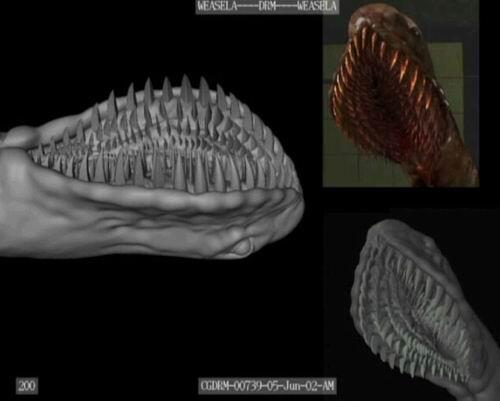The height and width of the screenshot is (401, 500).
Task: Click the WEASELA DRM title slate at top
Action: [267, 7]
